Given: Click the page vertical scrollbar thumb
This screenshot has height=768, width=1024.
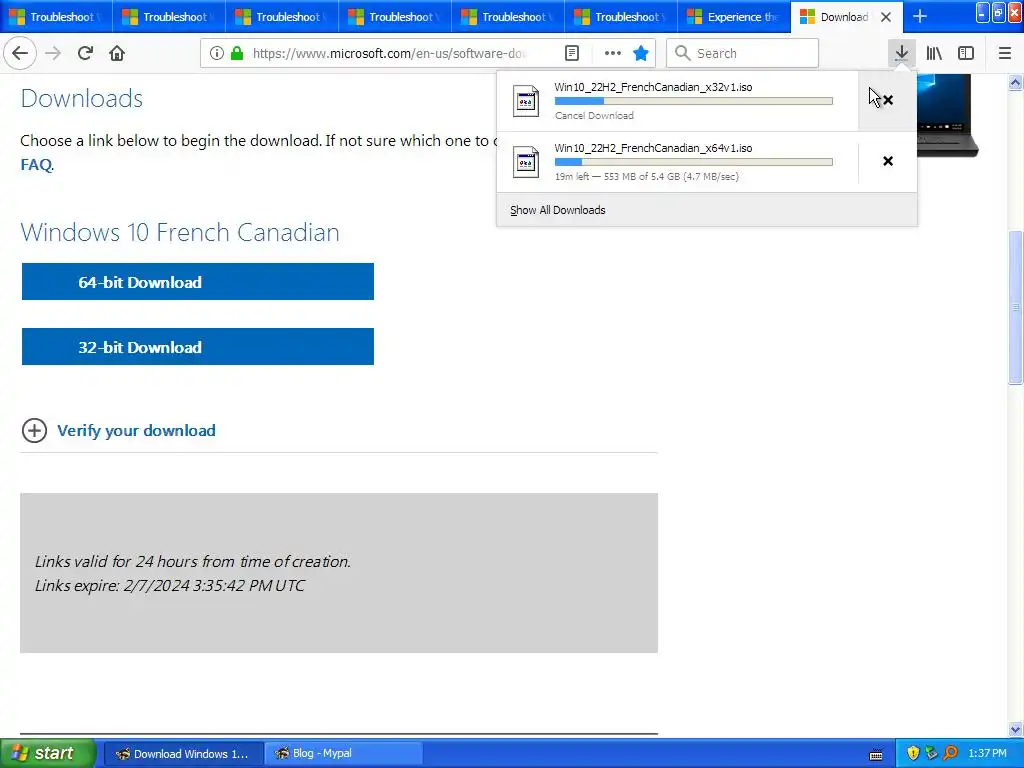Looking at the screenshot, I should 1015,307.
